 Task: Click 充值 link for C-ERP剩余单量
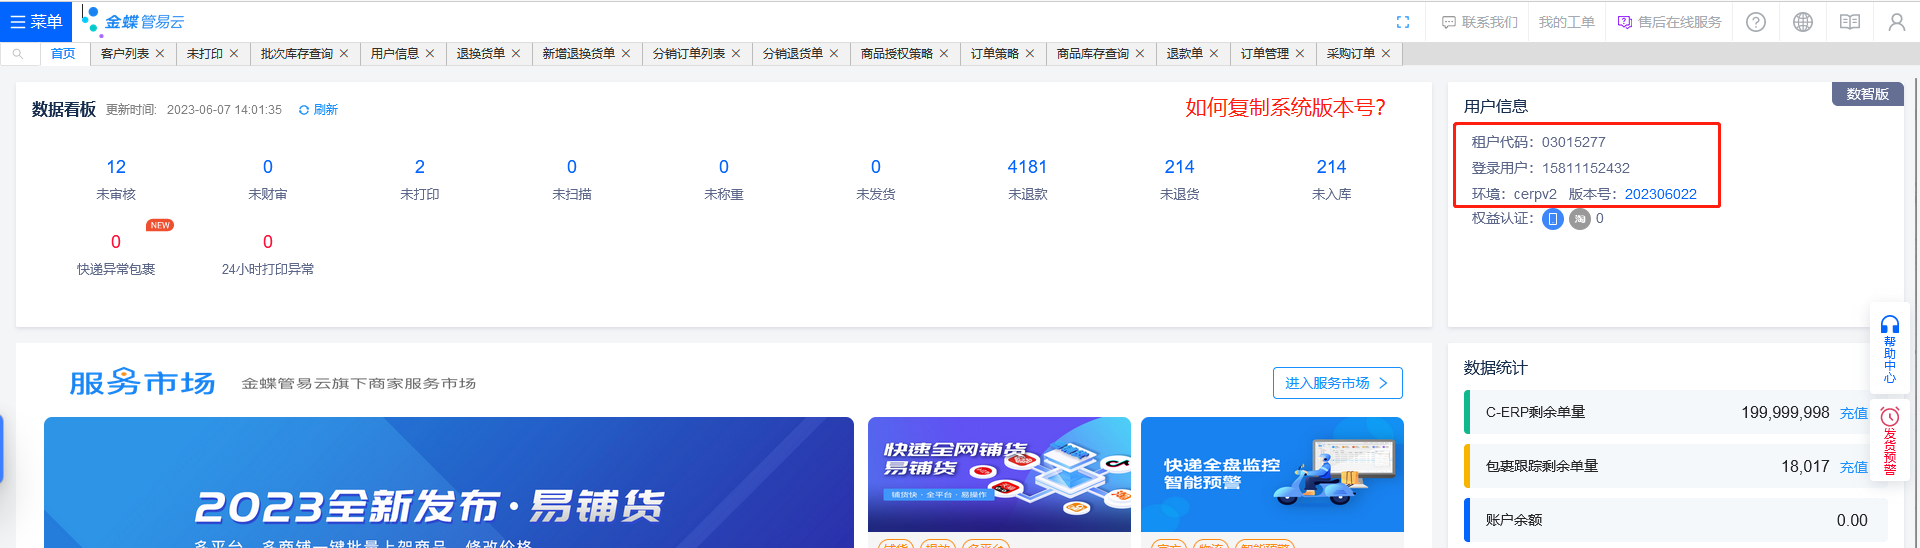pyautogui.click(x=1853, y=413)
